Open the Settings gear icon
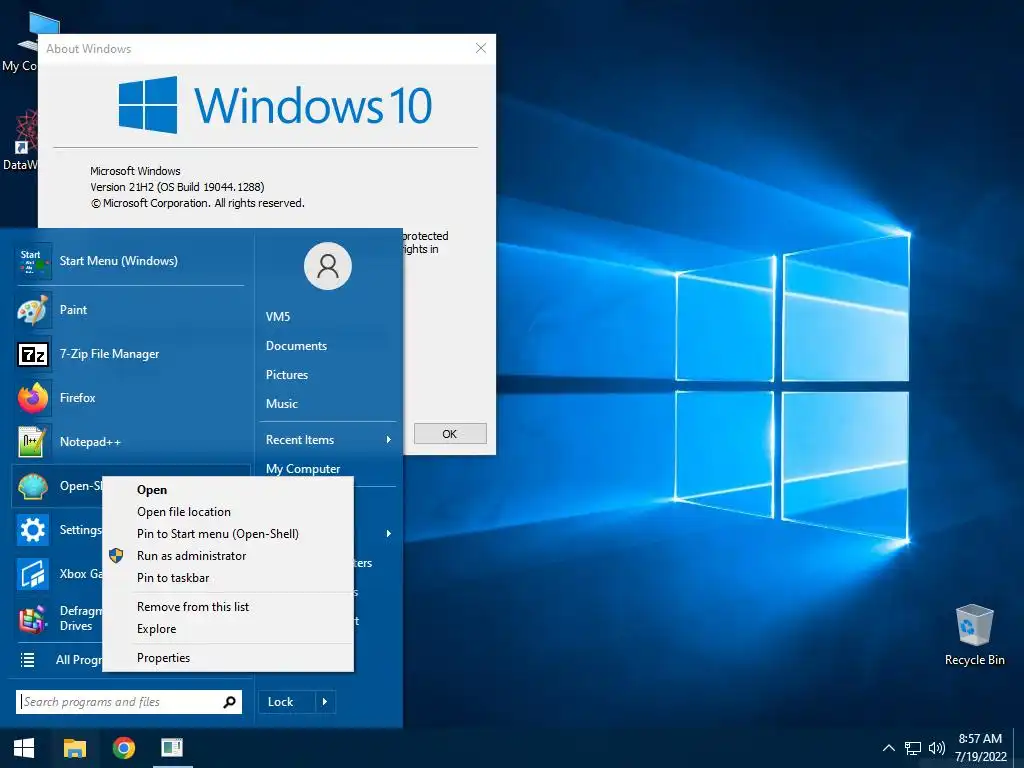The width and height of the screenshot is (1024, 768). click(33, 530)
